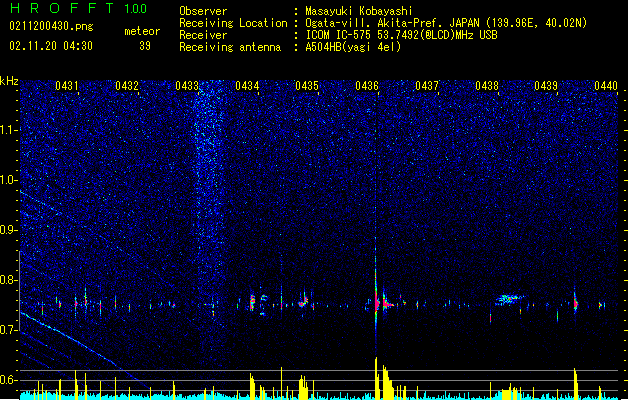Click the date stamp 02.11.20 04:30
629x400 pixels.
point(51,46)
